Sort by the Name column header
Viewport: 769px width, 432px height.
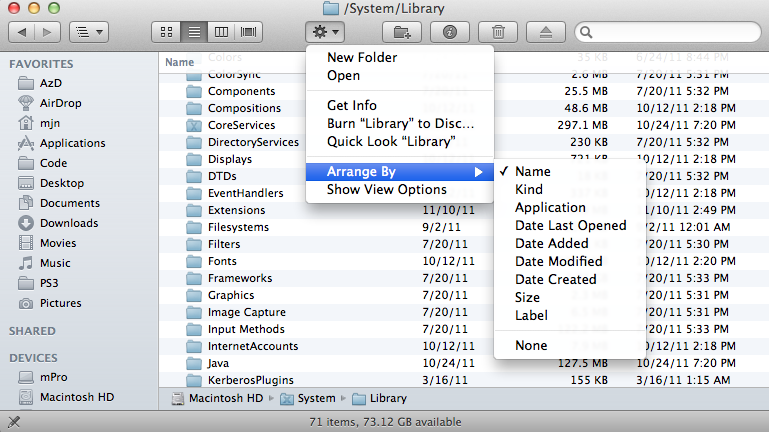179,62
